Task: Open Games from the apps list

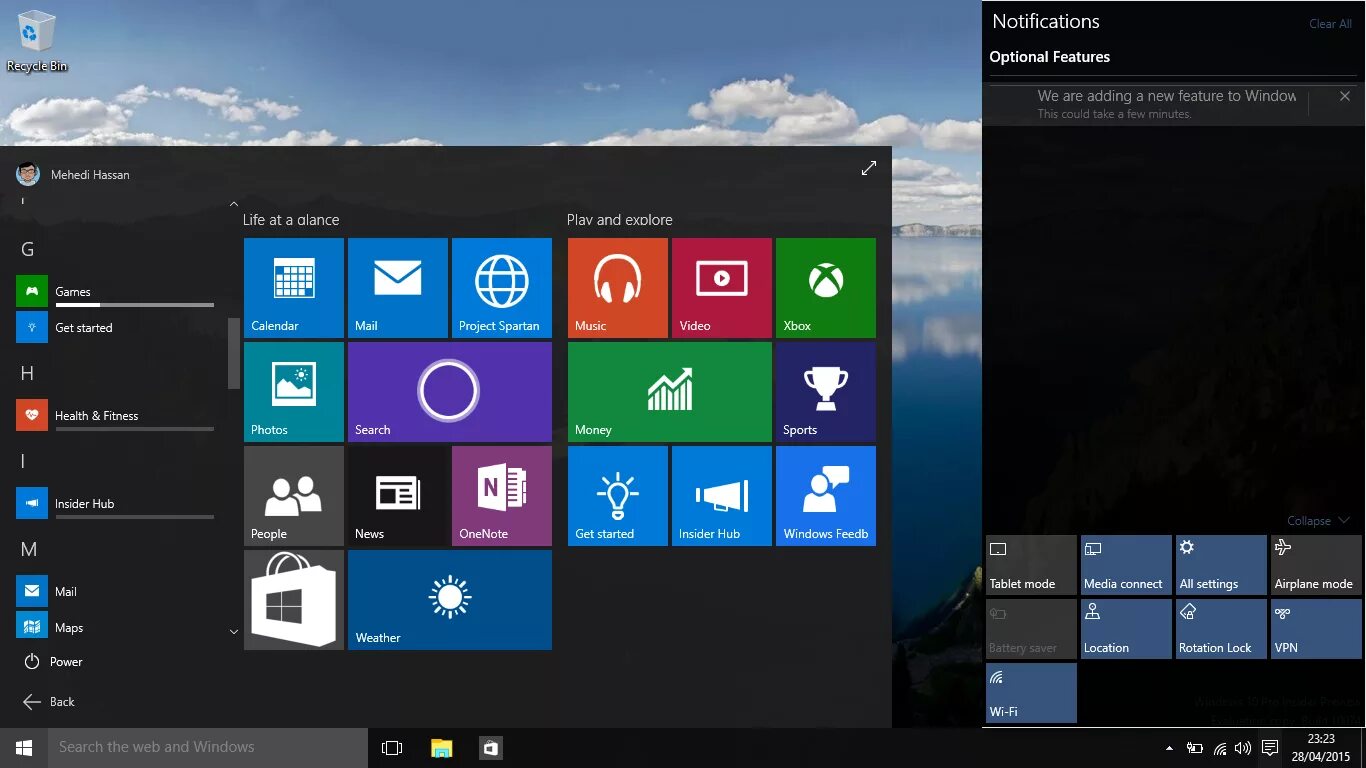Action: 115,292
